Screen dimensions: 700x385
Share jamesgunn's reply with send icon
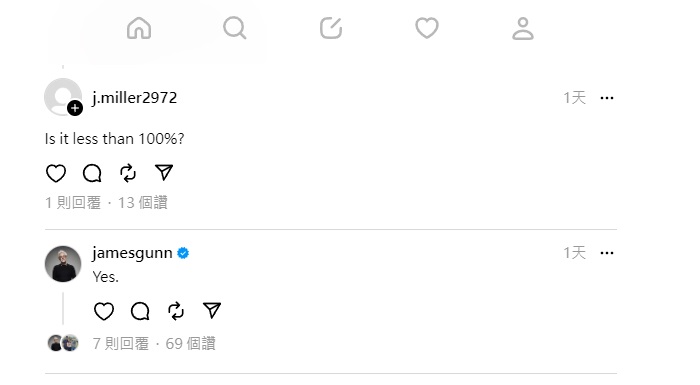(212, 310)
